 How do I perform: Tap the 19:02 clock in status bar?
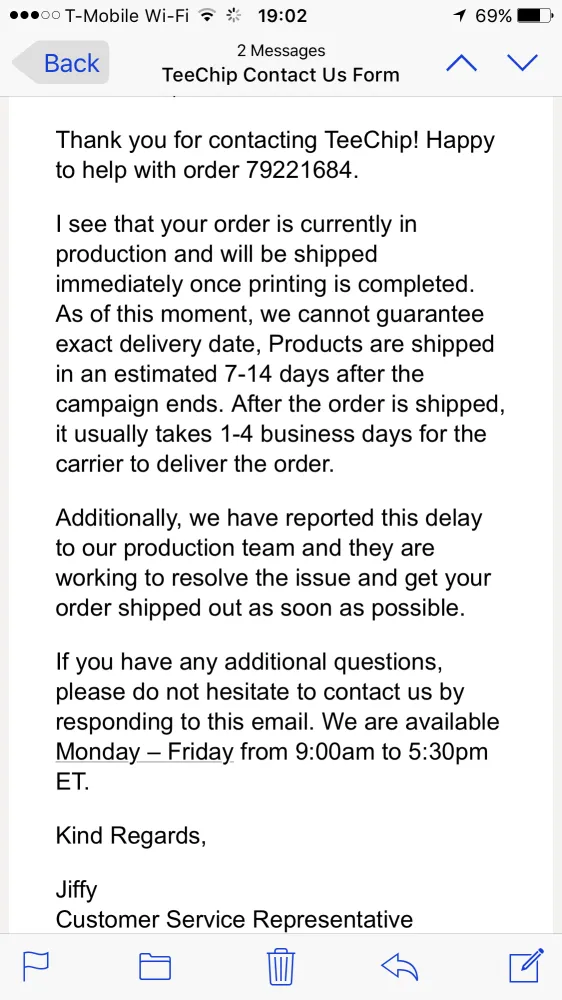point(282,16)
